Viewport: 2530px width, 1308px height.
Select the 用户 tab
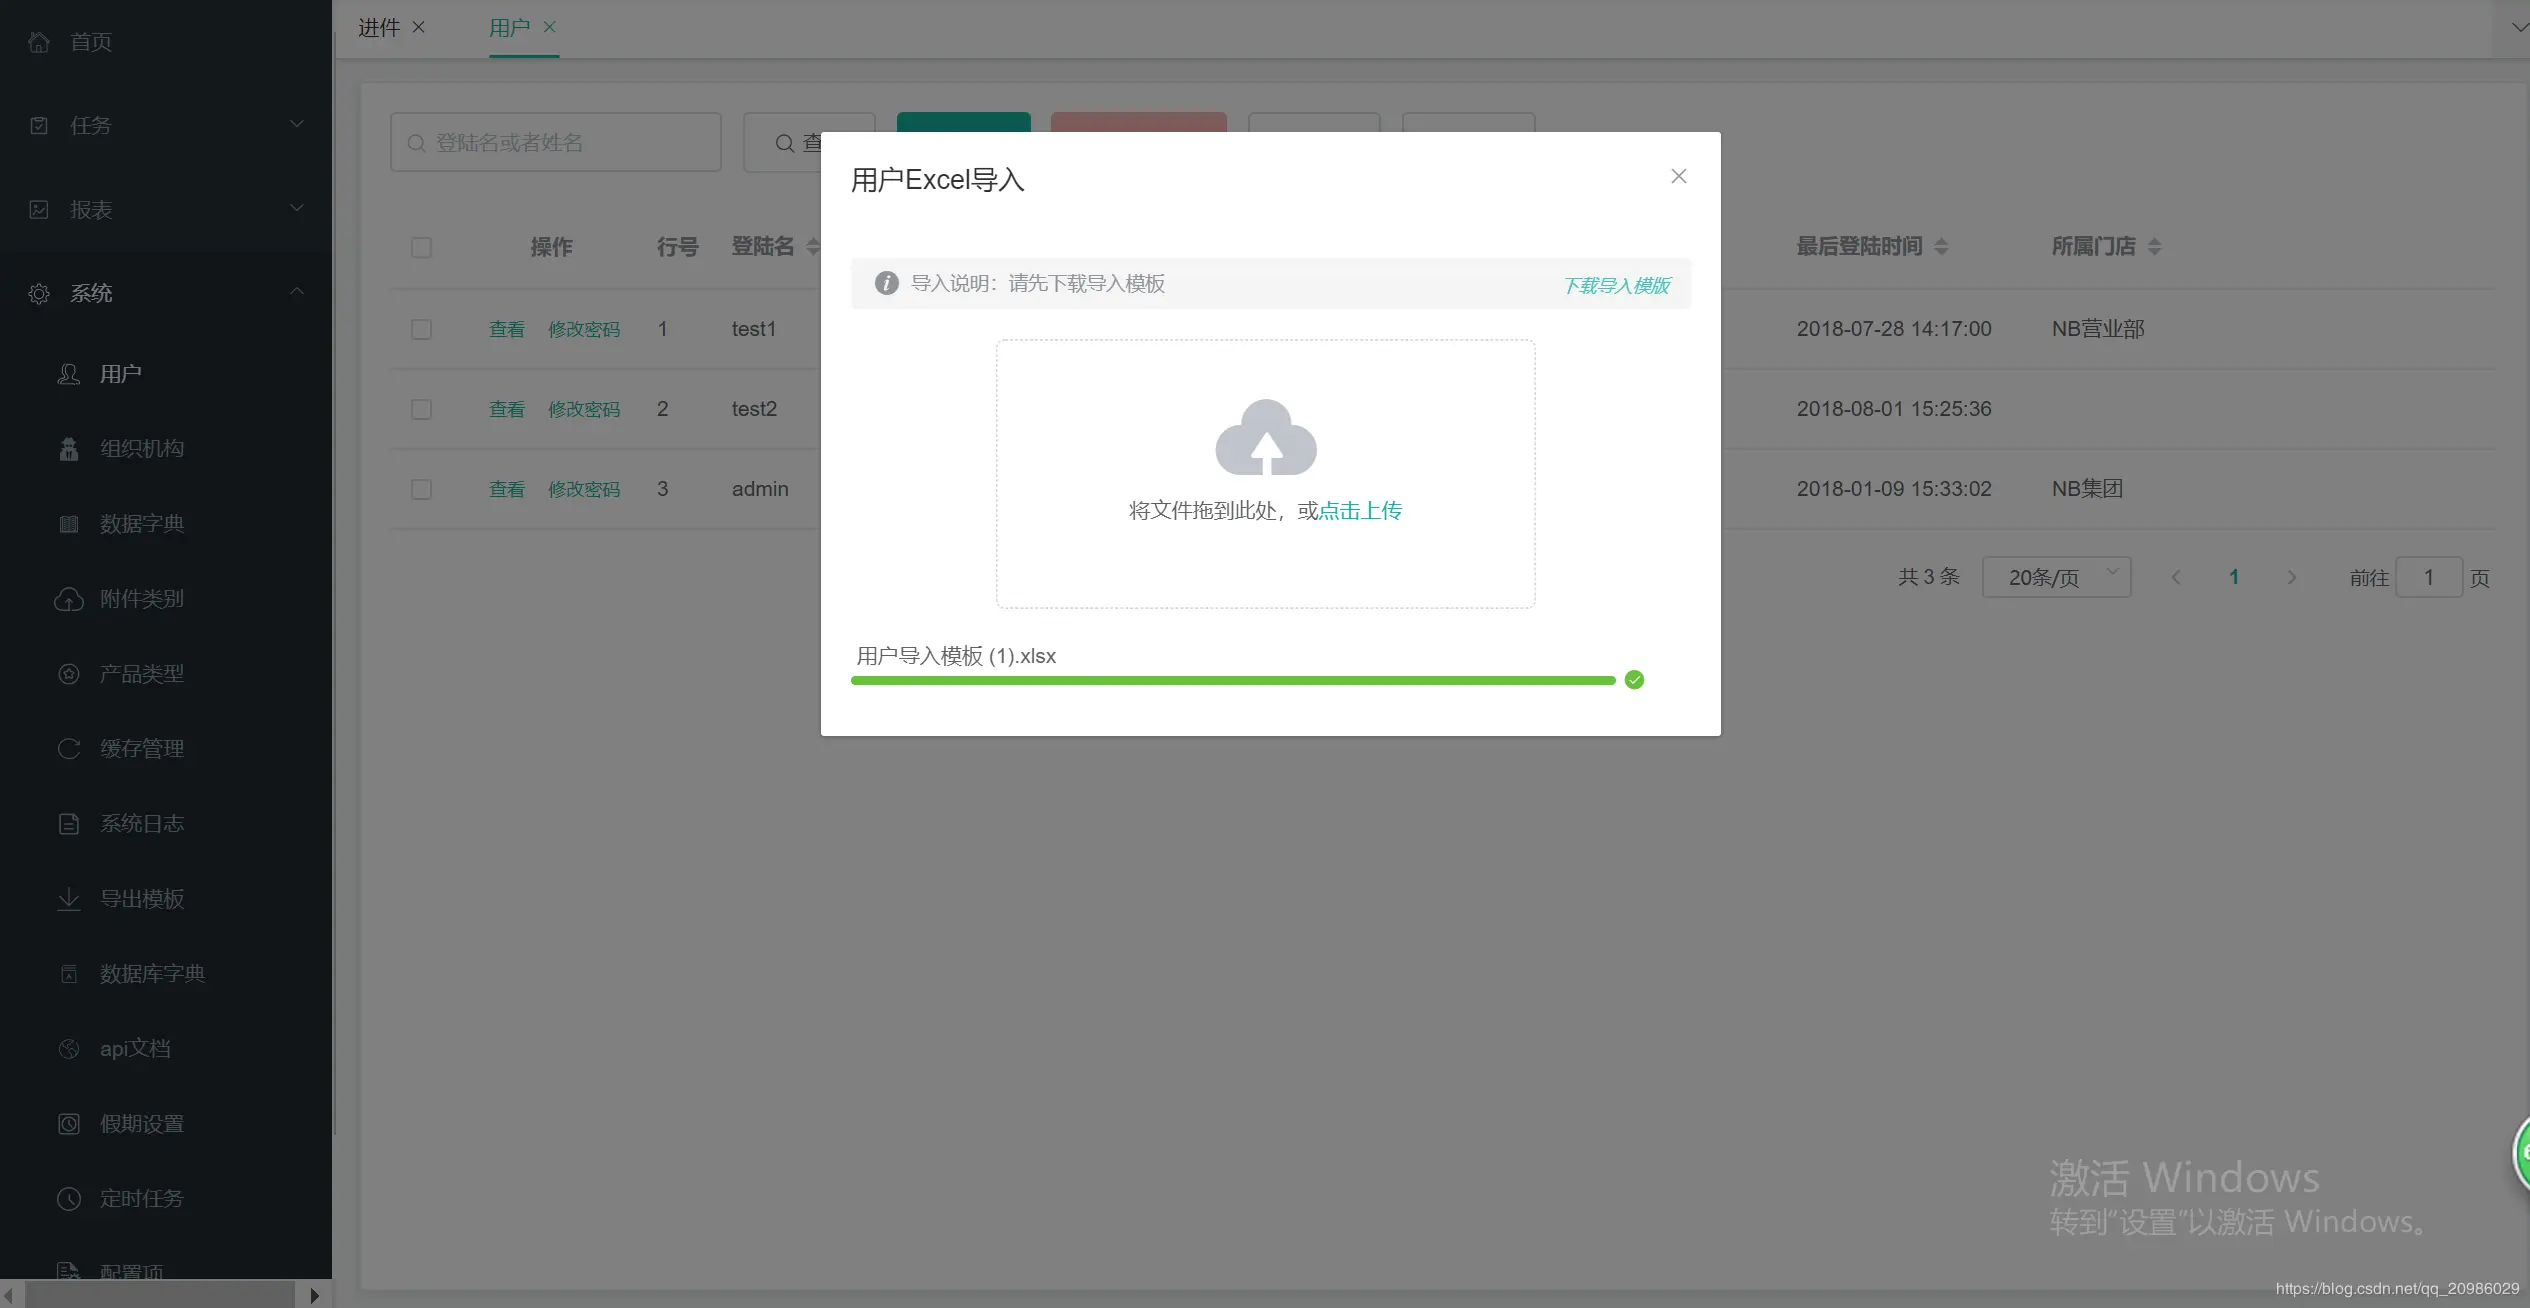(x=511, y=28)
